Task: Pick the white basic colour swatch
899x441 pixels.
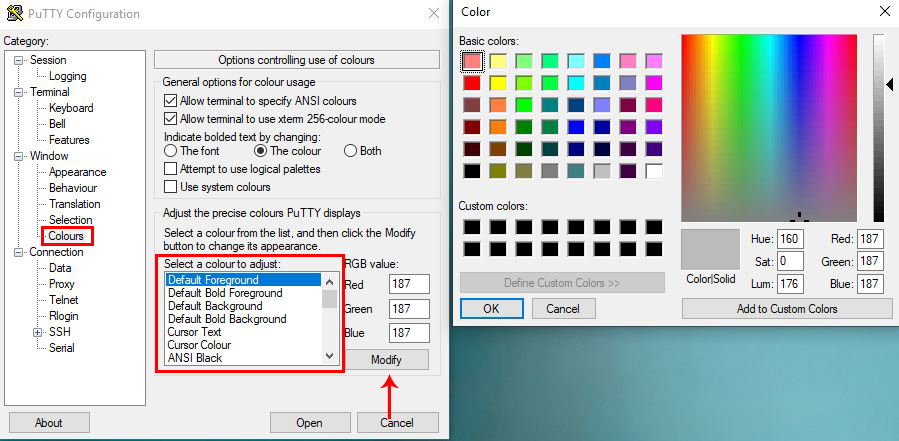Action: [x=654, y=171]
